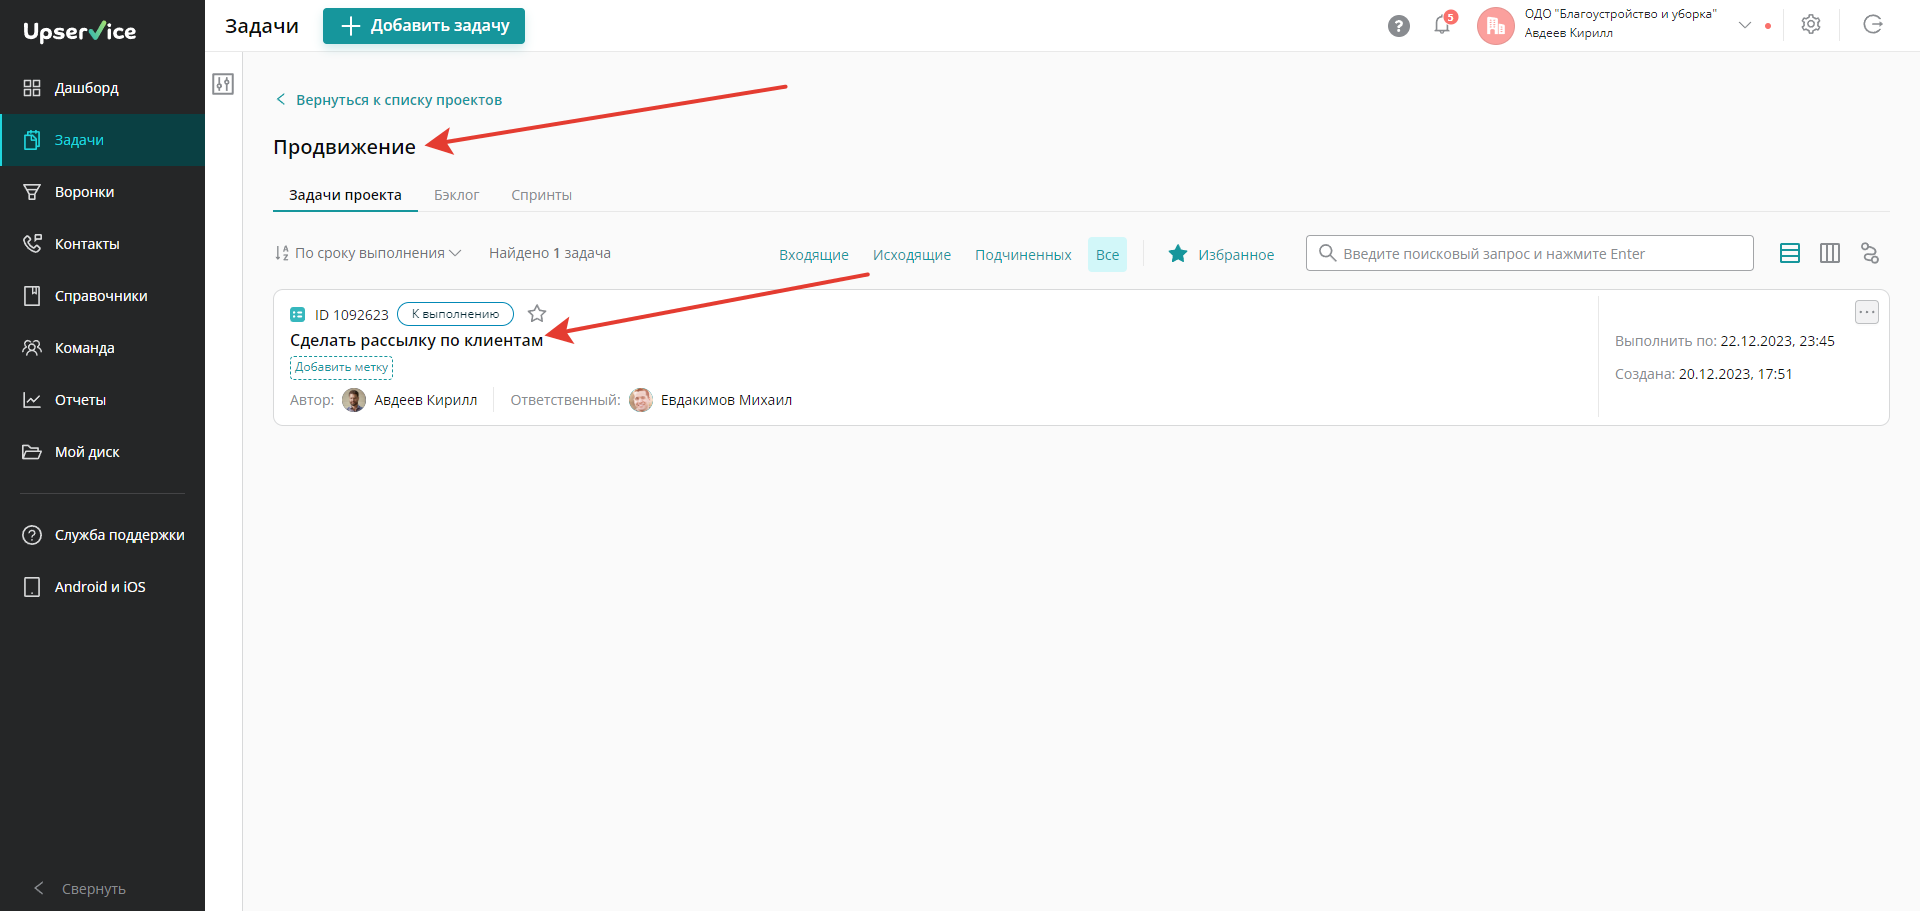Toggle Избранное filter
1920x911 pixels.
point(1221,254)
